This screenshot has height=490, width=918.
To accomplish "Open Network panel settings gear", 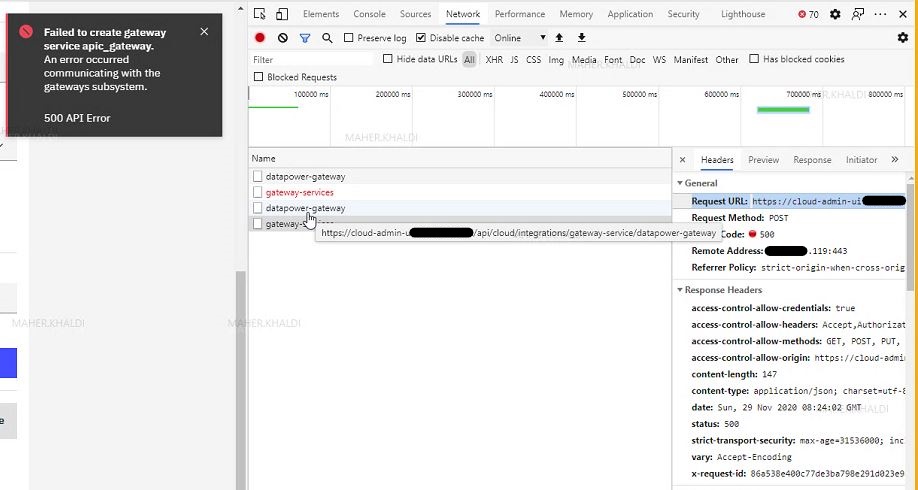I will coord(903,37).
